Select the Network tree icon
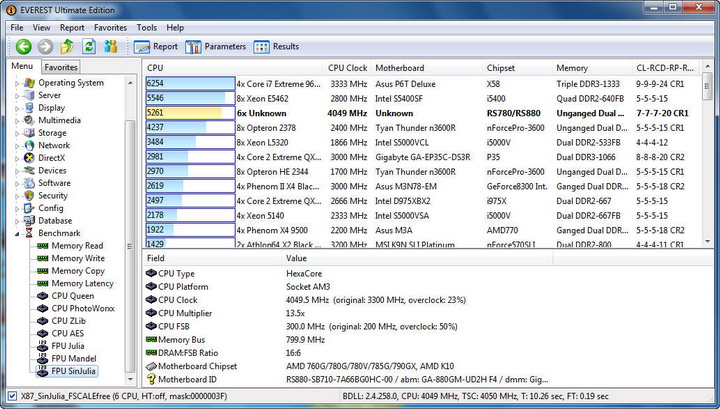This screenshot has height=409, width=720. [x=29, y=146]
